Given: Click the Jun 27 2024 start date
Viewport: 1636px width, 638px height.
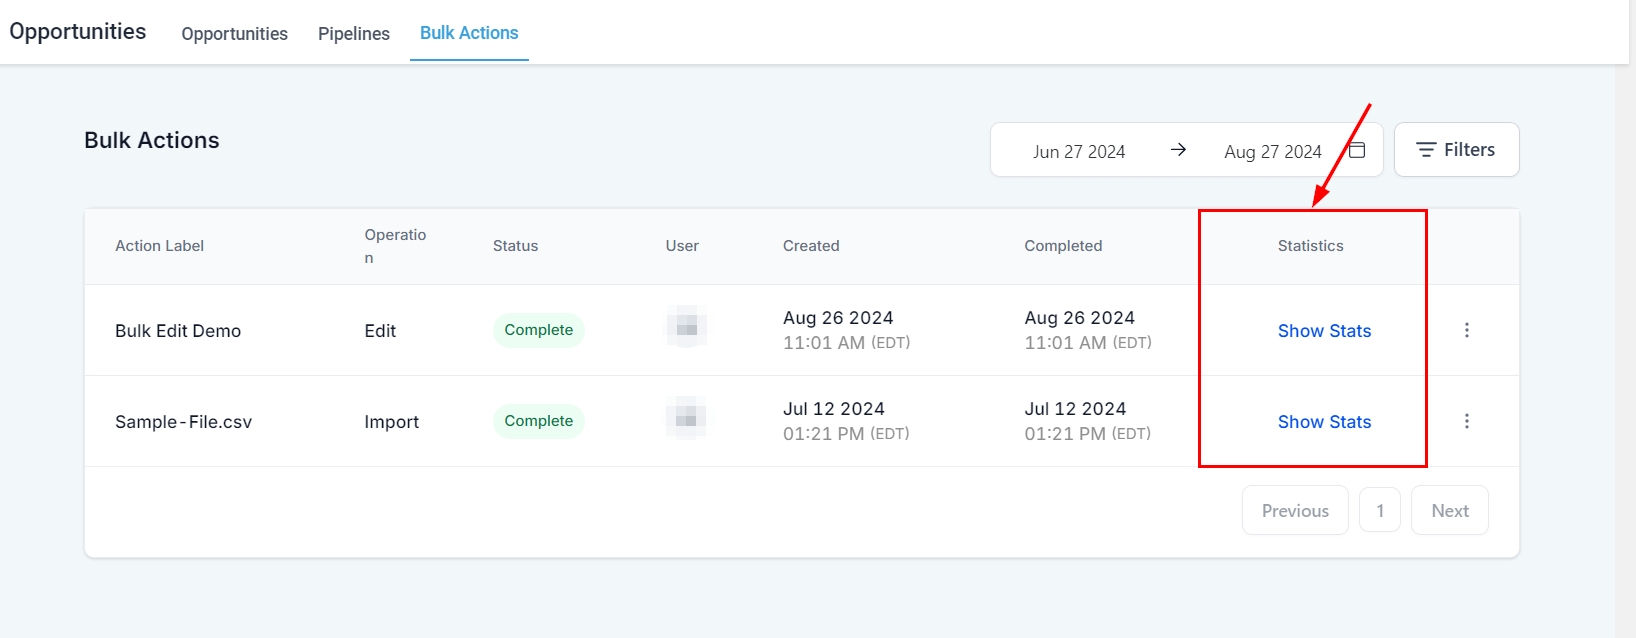Looking at the screenshot, I should (x=1079, y=152).
